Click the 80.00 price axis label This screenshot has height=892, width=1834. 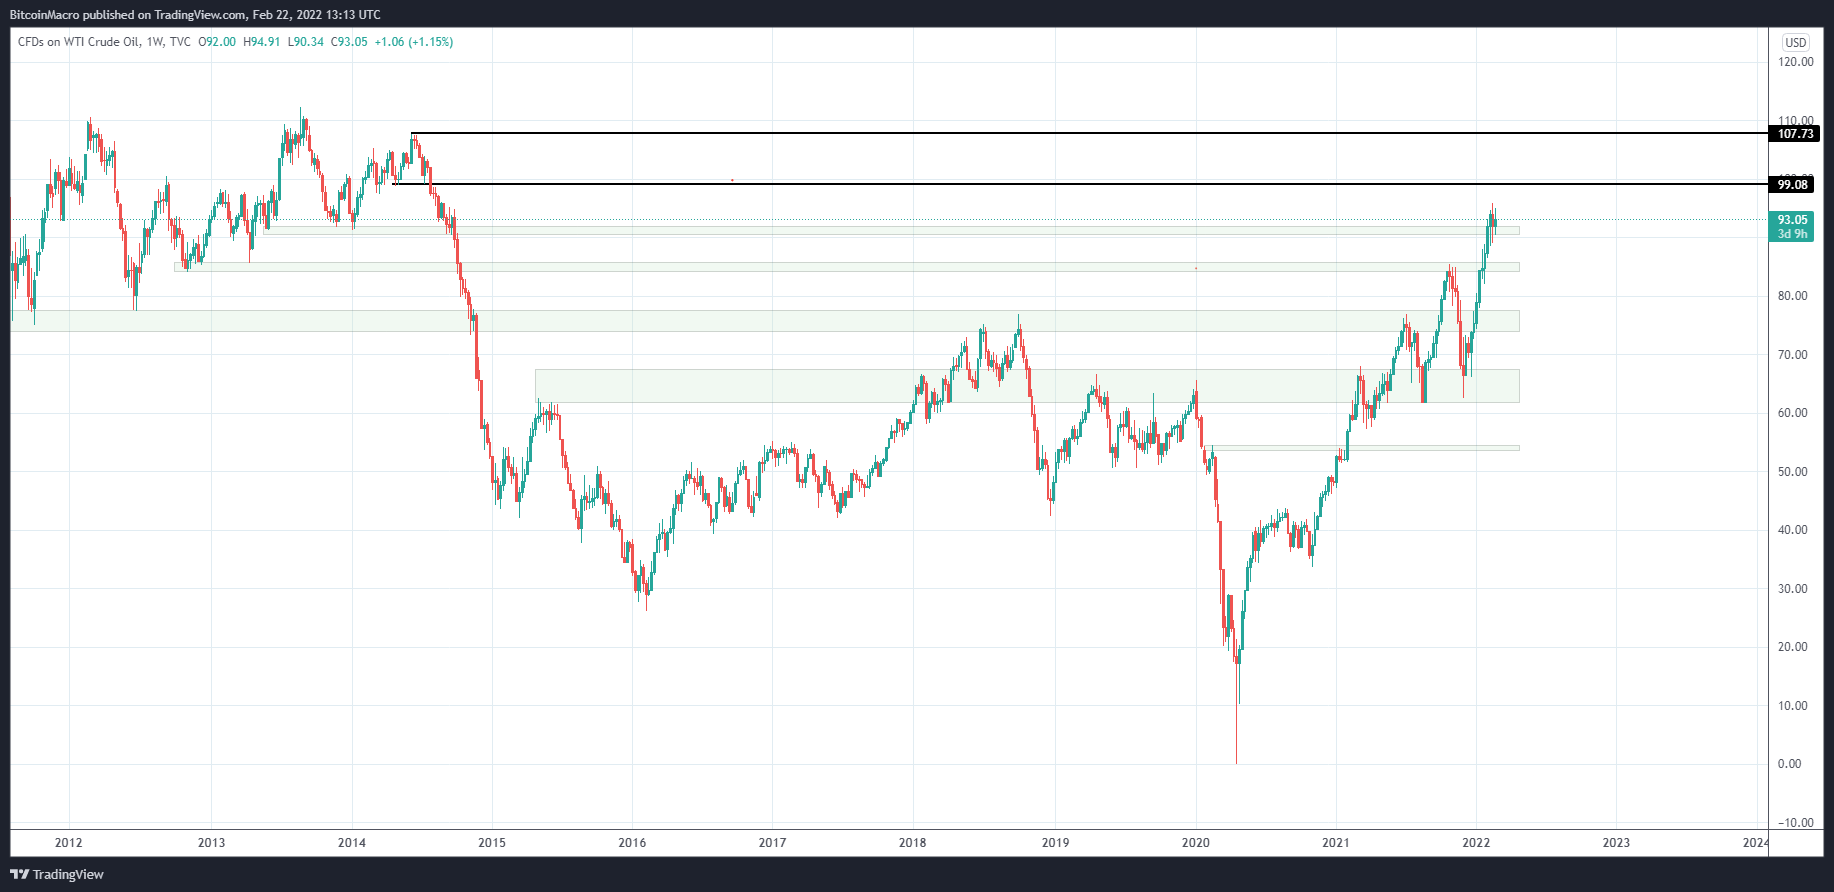pos(1792,296)
